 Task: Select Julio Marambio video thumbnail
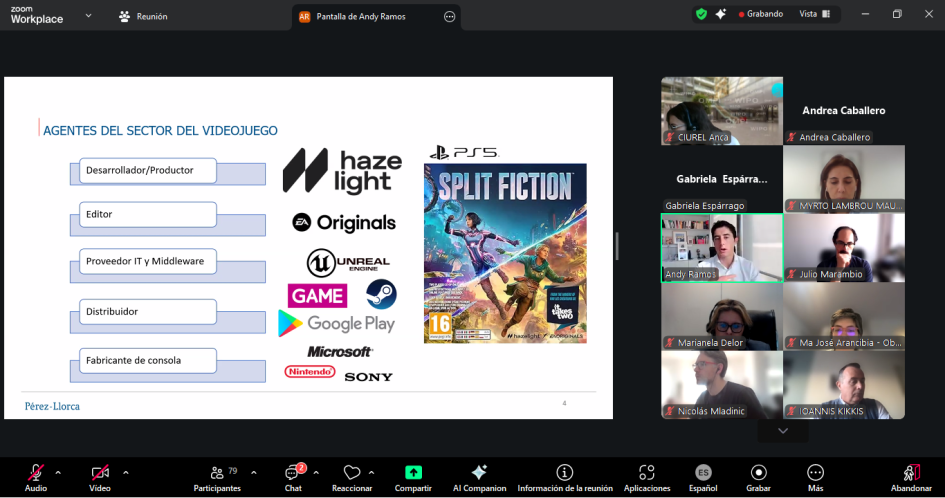click(x=844, y=248)
